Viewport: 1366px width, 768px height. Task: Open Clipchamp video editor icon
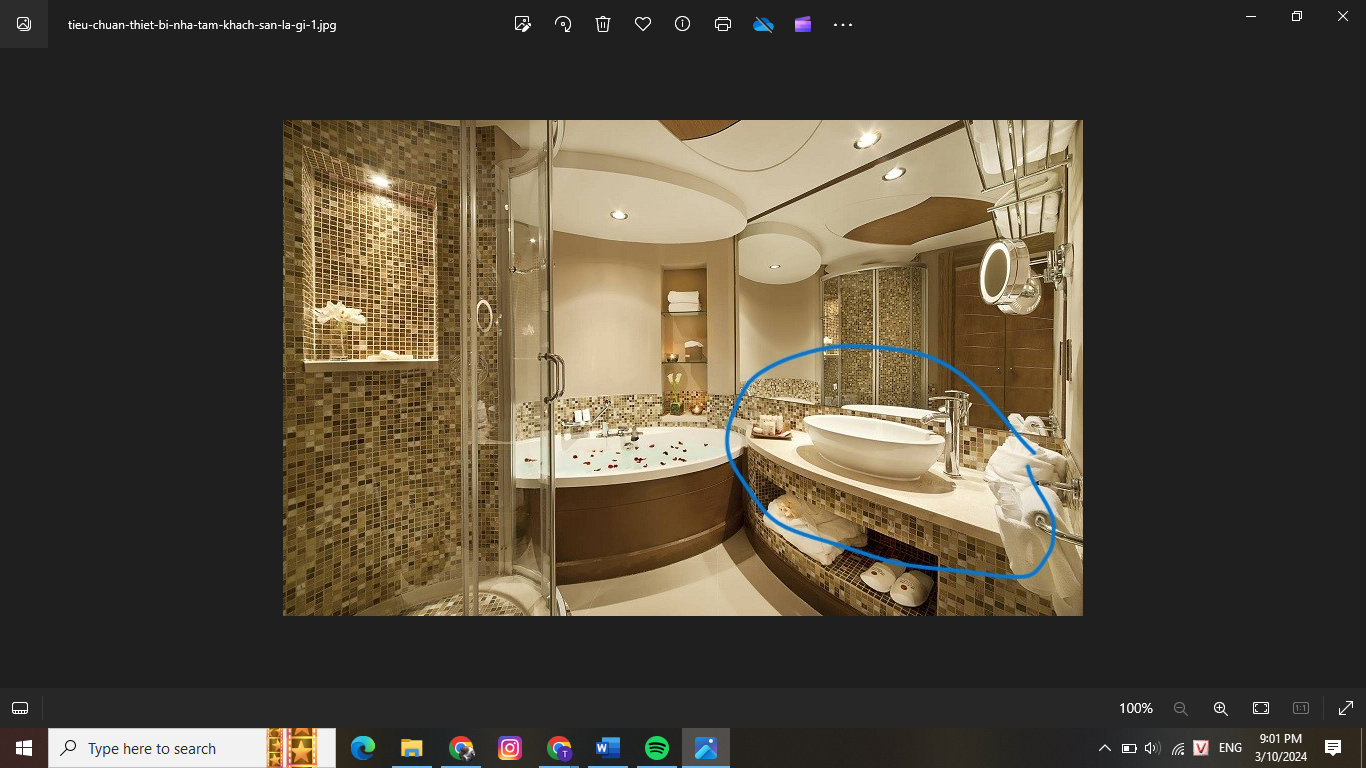803,24
